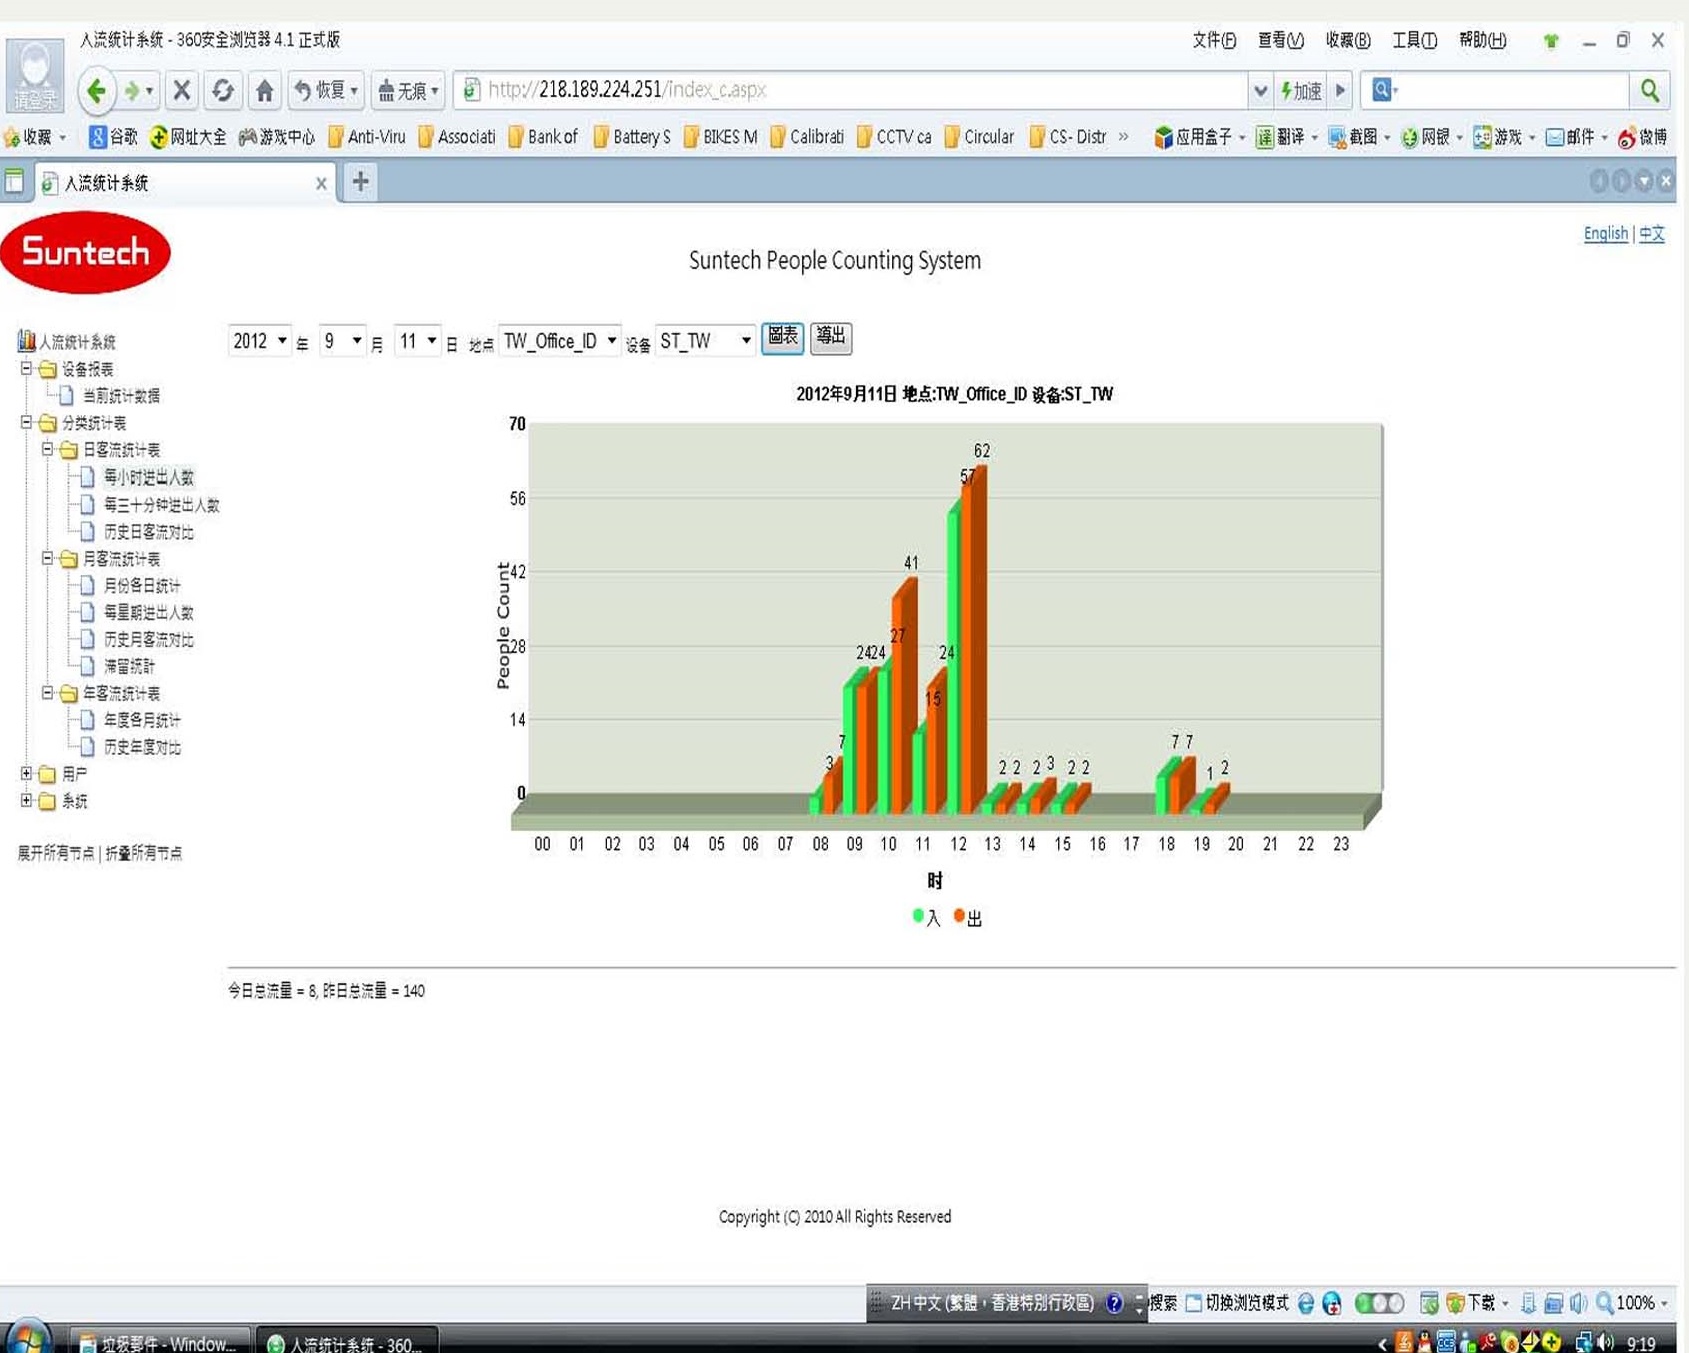Click the English language link
1689x1353 pixels.
1605,233
